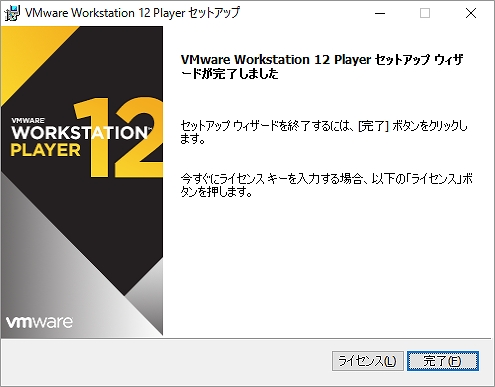Click the heading text ending 'ウィザードが完了しました'

click(x=322, y=66)
